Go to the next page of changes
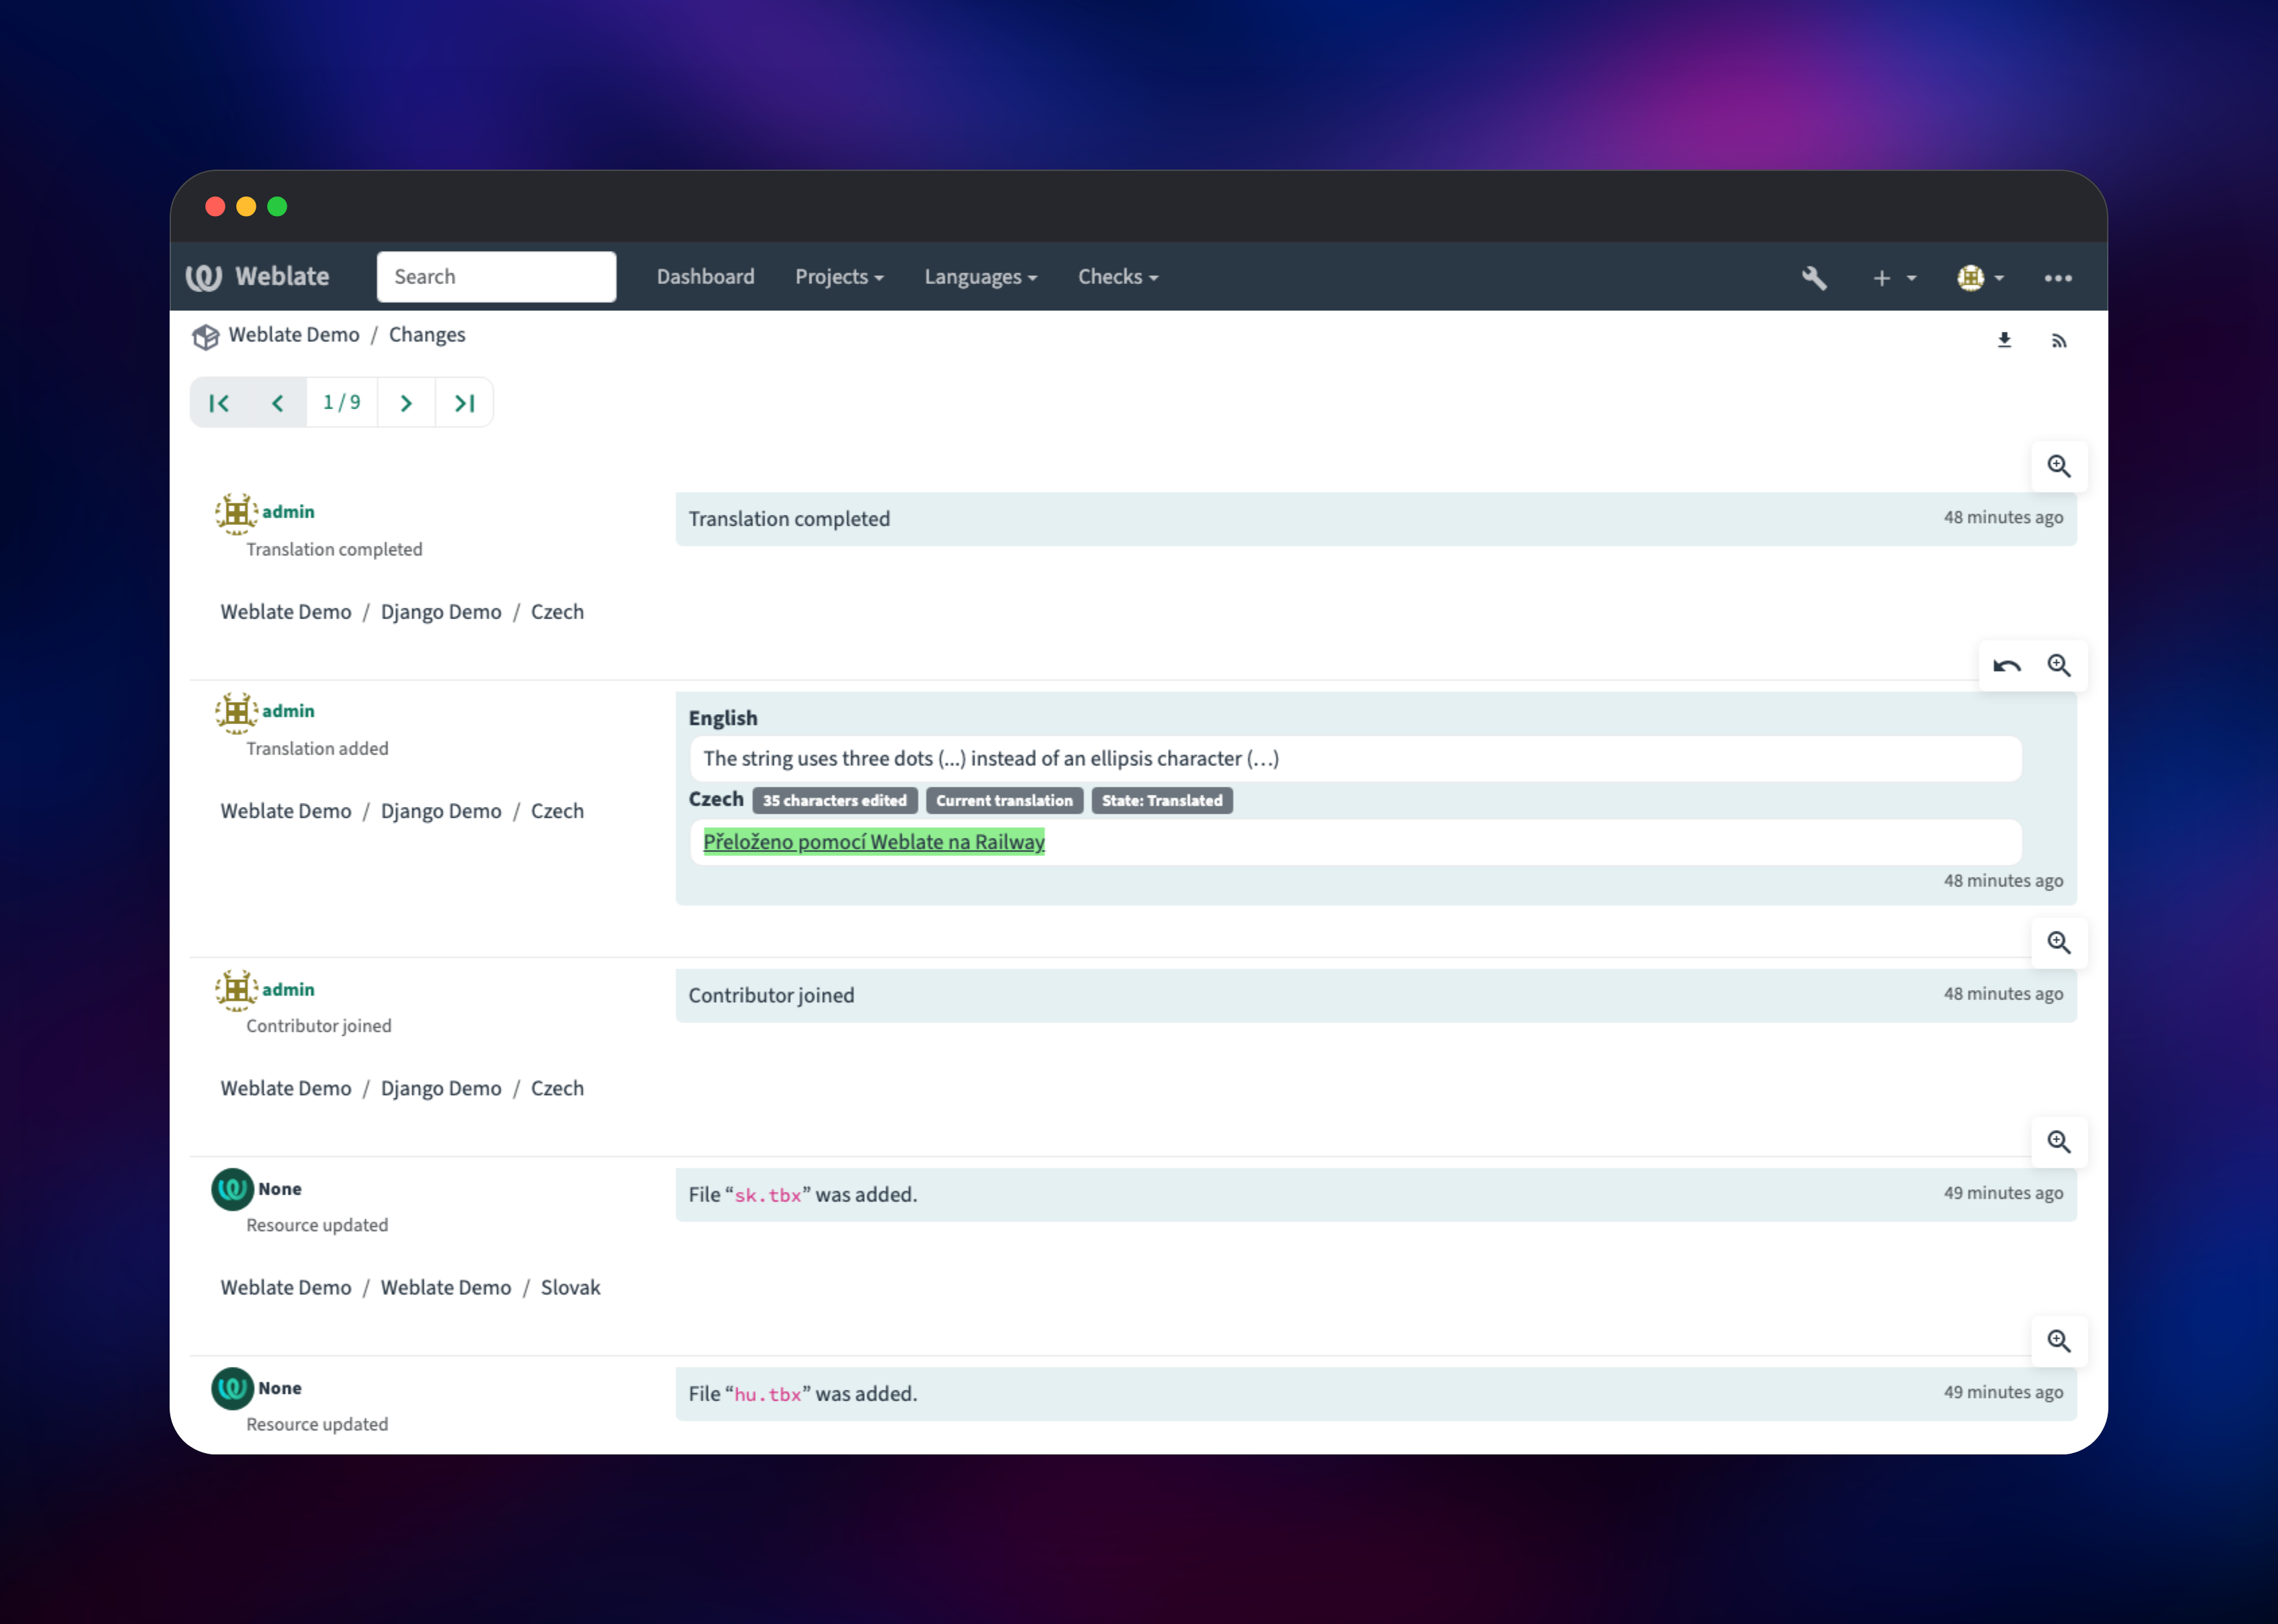The height and width of the screenshot is (1624, 2278). (x=406, y=403)
